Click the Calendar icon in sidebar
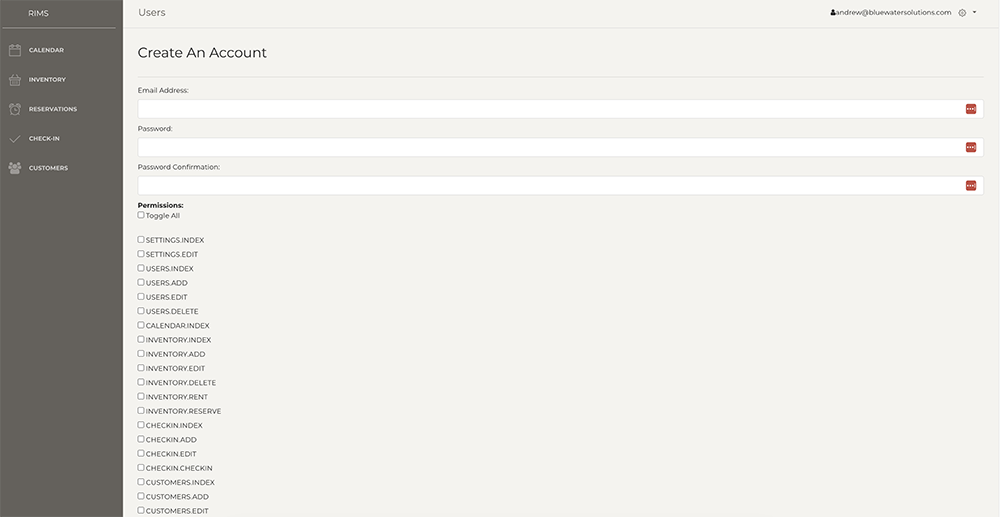 coord(15,50)
